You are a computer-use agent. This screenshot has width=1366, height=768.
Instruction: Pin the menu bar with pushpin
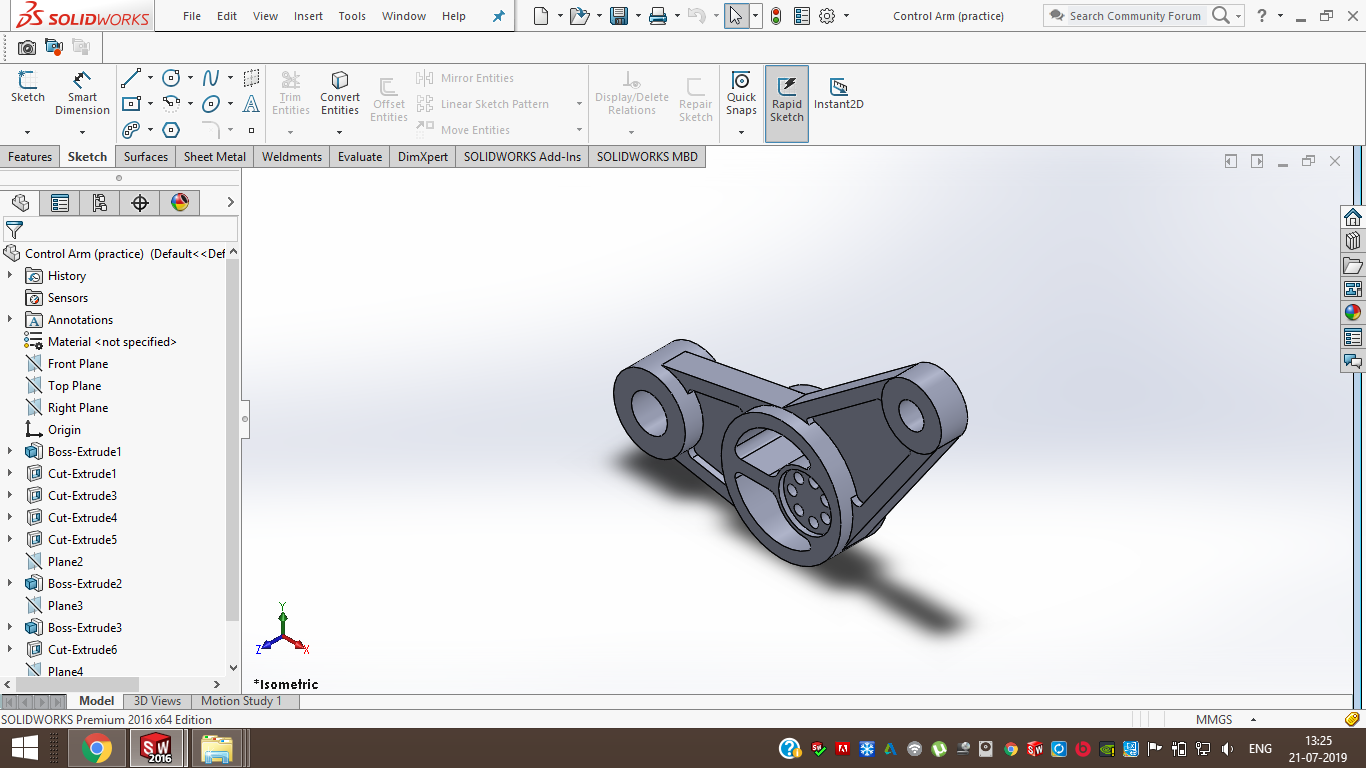[x=499, y=16]
